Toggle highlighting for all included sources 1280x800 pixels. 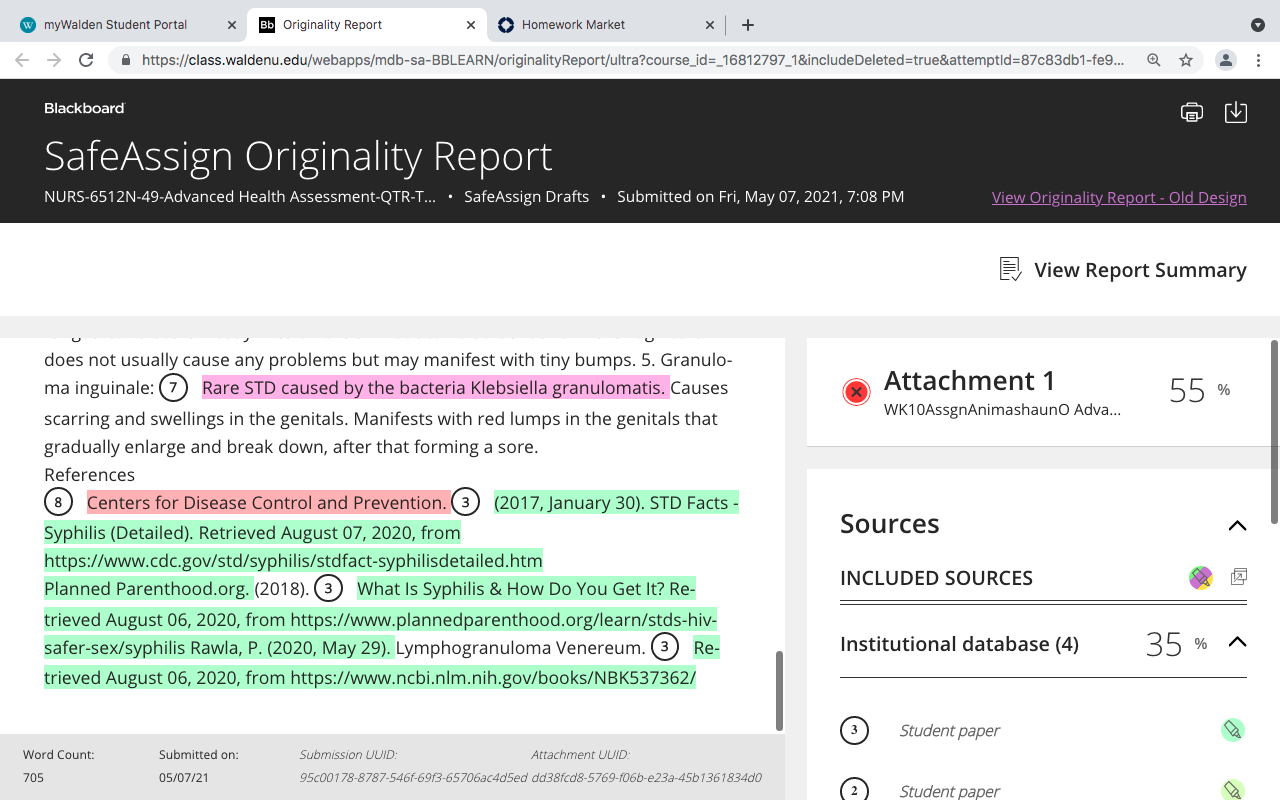(1201, 577)
